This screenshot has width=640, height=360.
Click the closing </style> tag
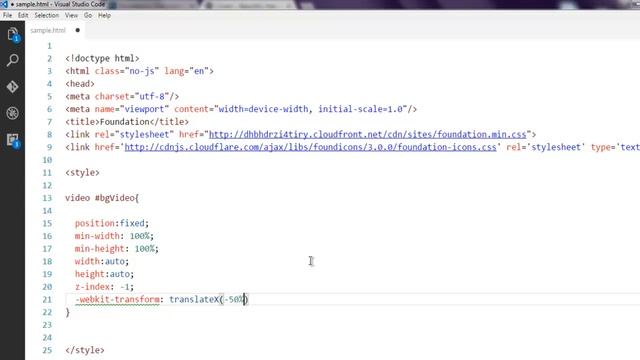point(85,350)
